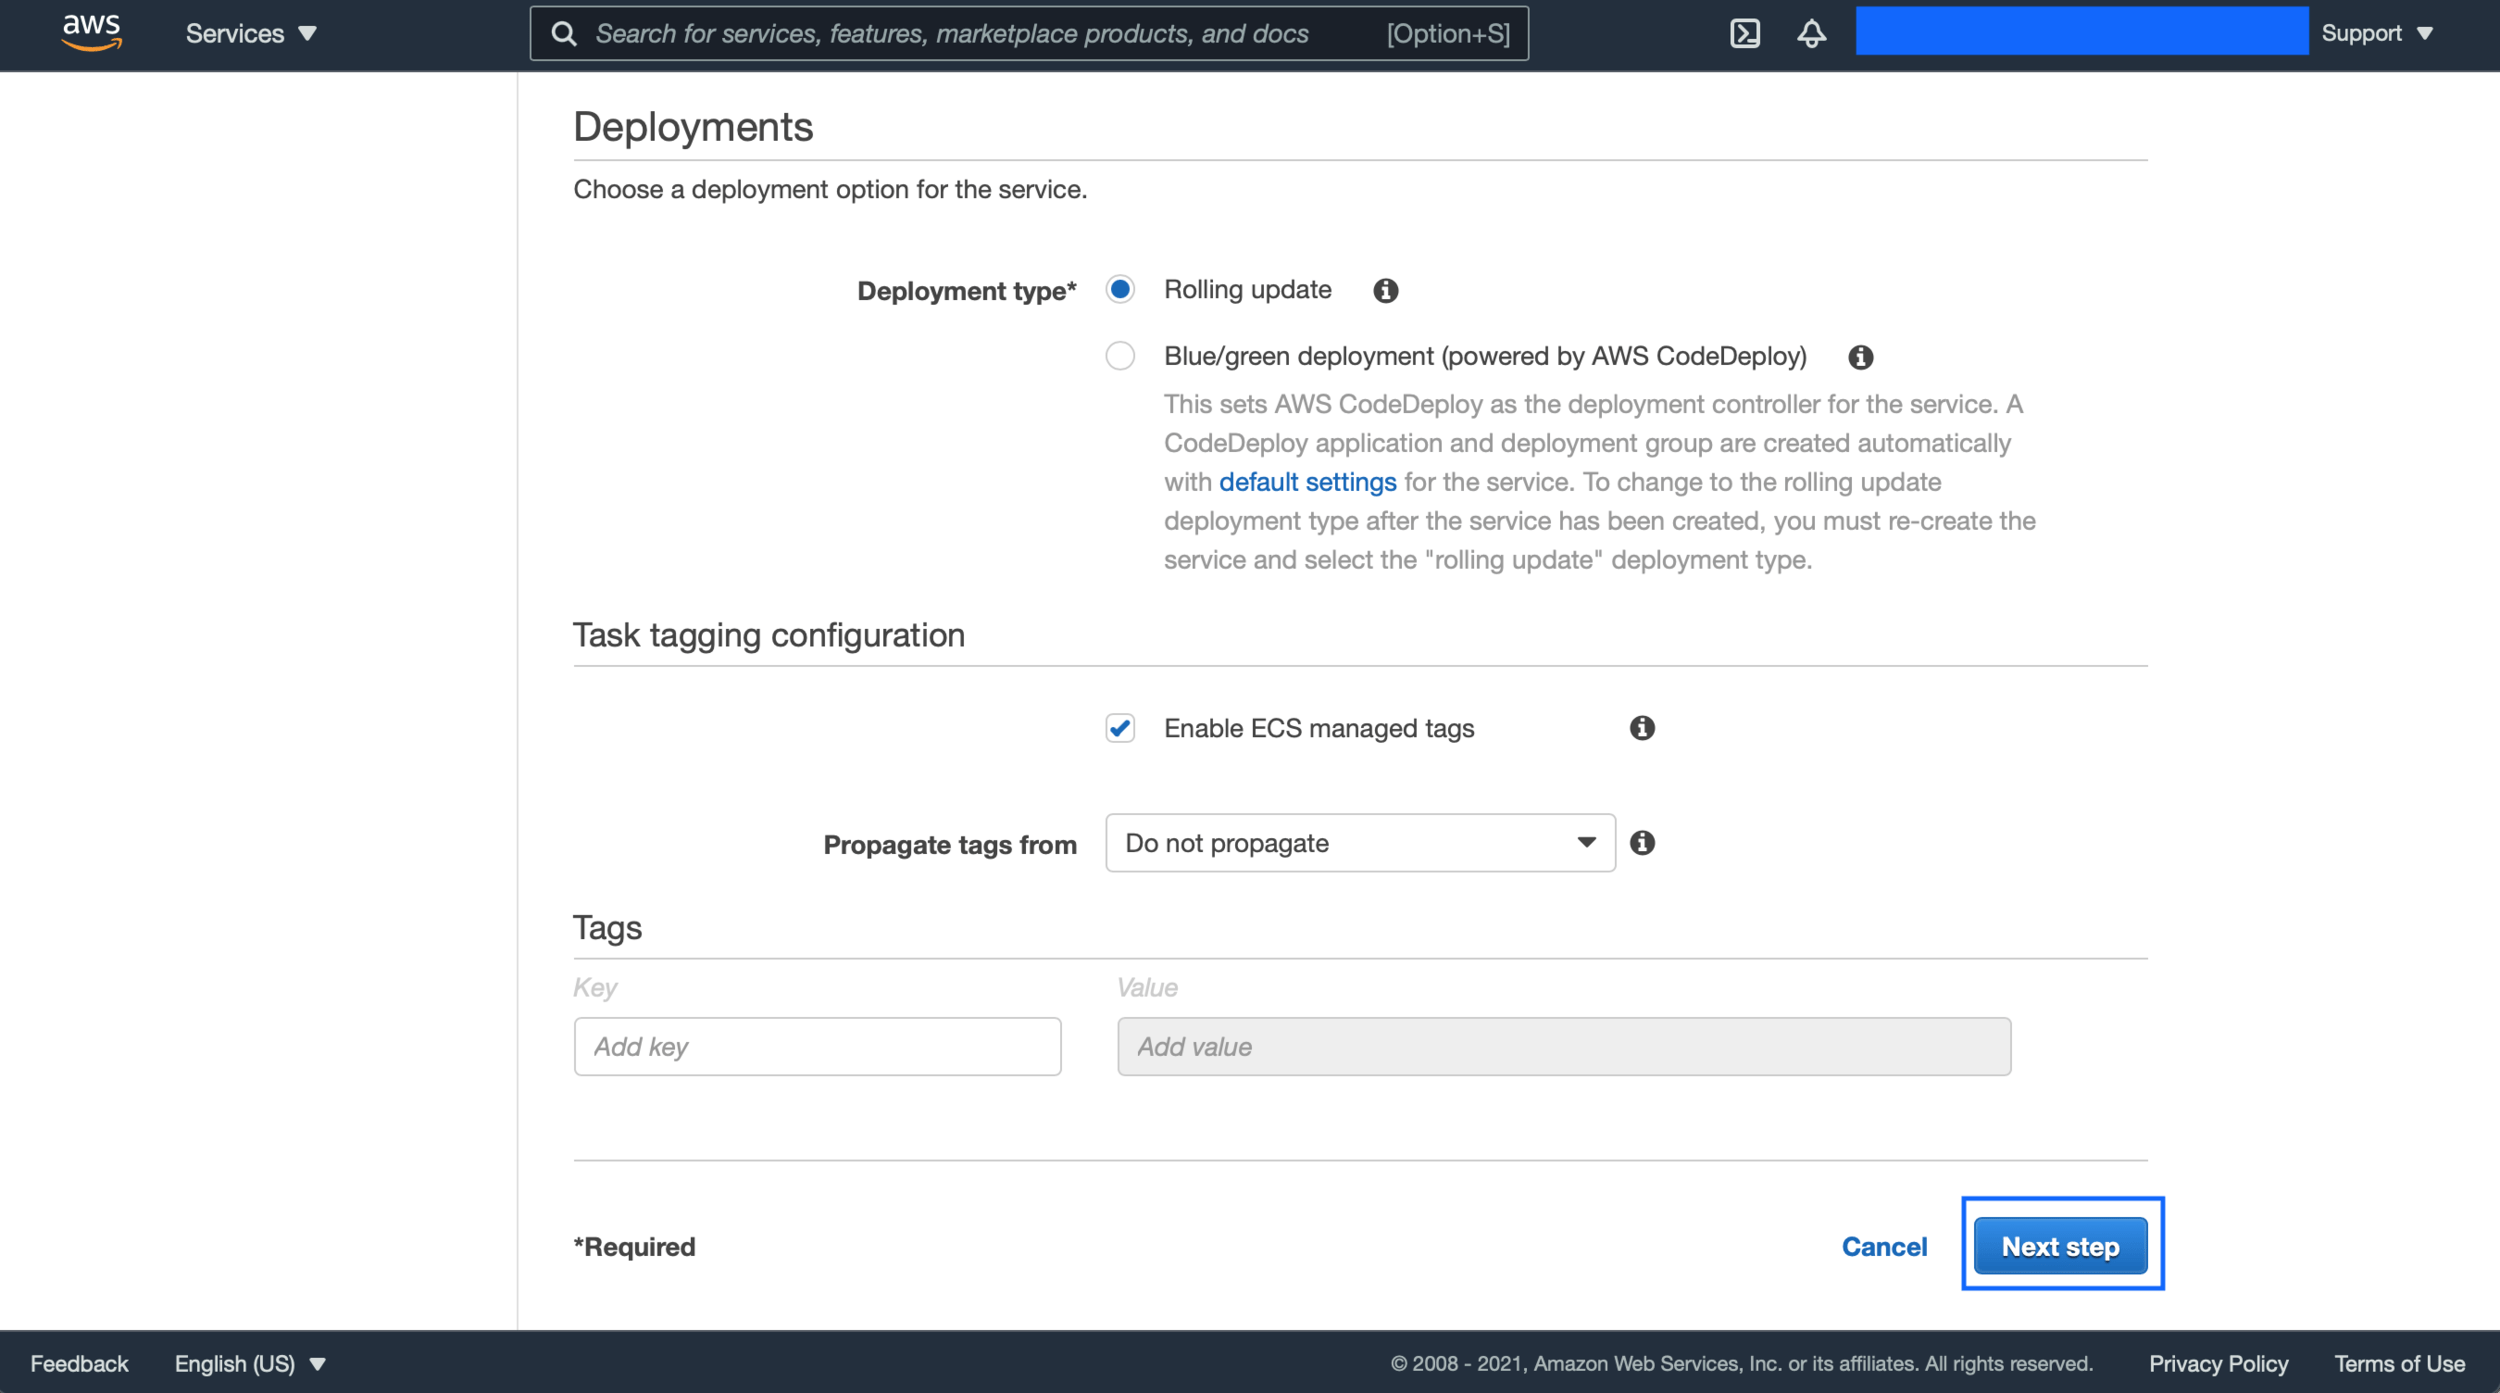Open the Services menu
Screen dimensions: 2500x1393
tap(250, 33)
